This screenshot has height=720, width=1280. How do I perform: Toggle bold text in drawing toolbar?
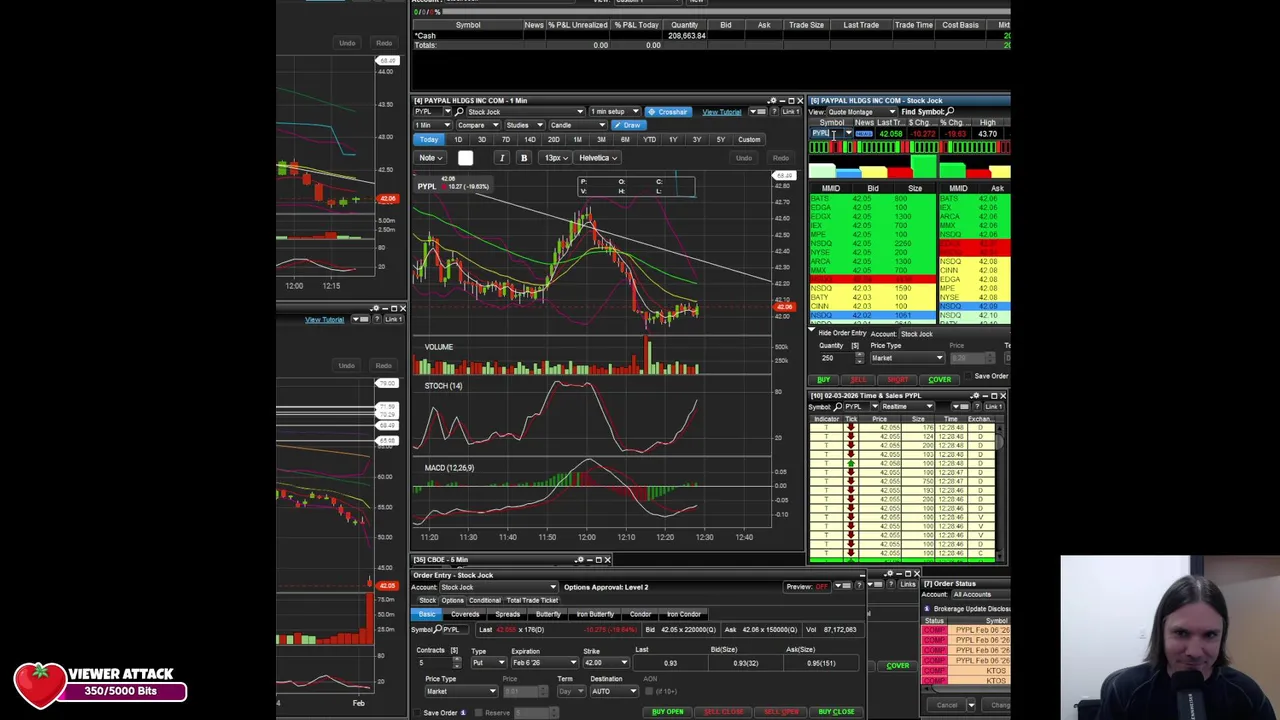pos(523,158)
